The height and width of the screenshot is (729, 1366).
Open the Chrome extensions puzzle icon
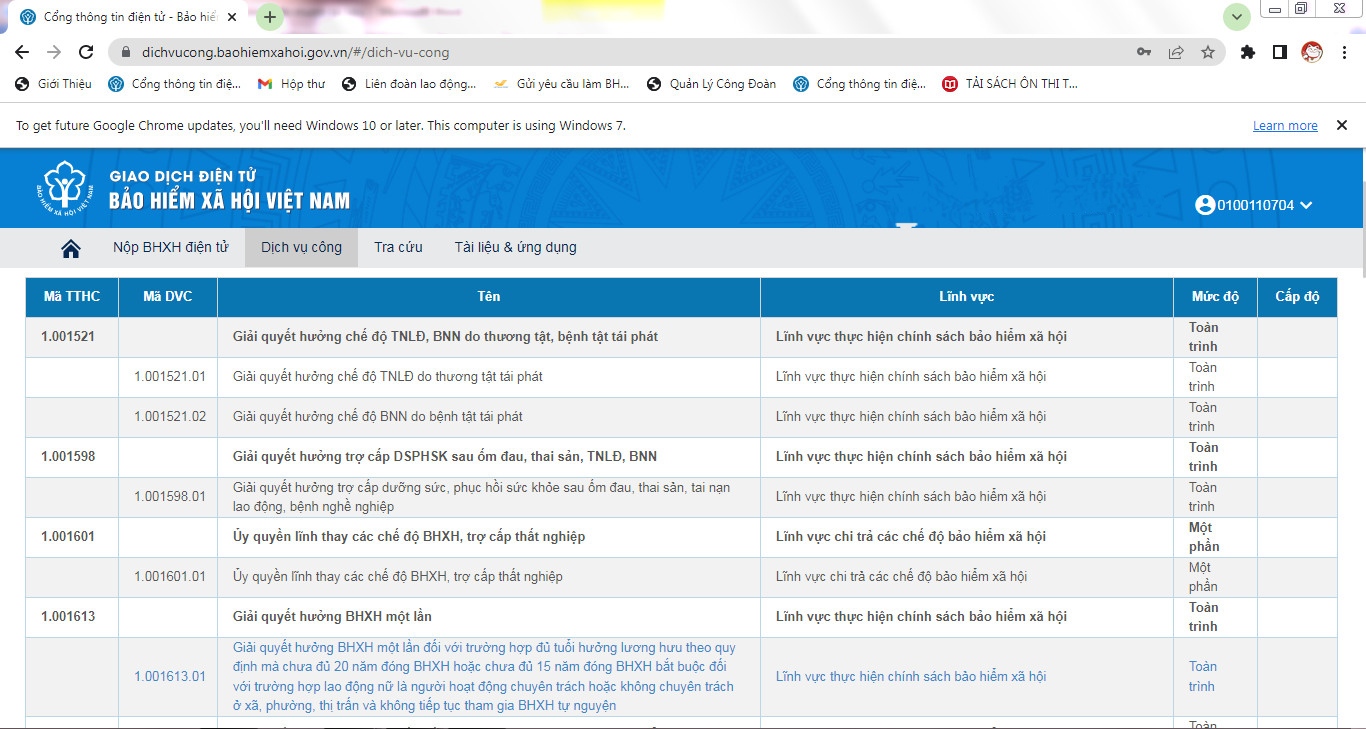(x=1247, y=52)
